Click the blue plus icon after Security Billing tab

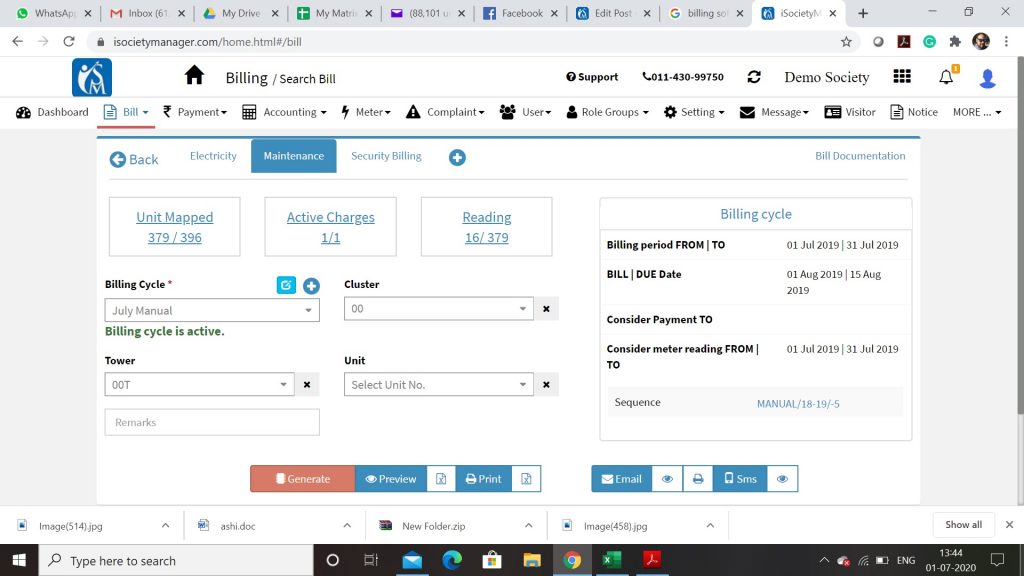457,157
